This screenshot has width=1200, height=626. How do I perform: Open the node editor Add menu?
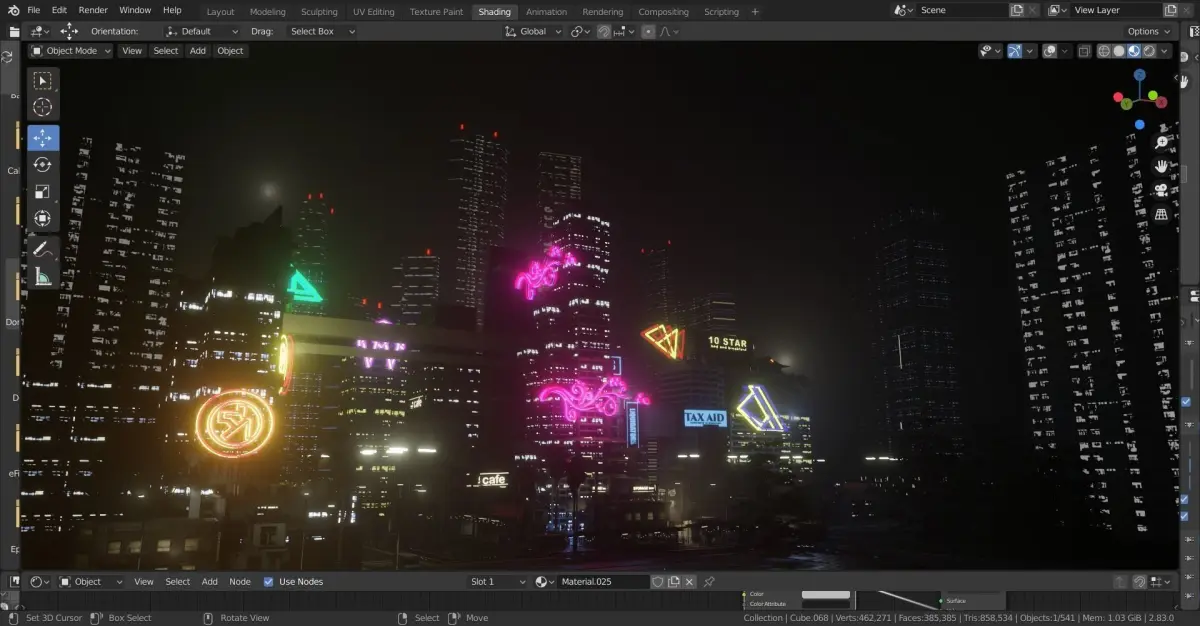(x=210, y=581)
